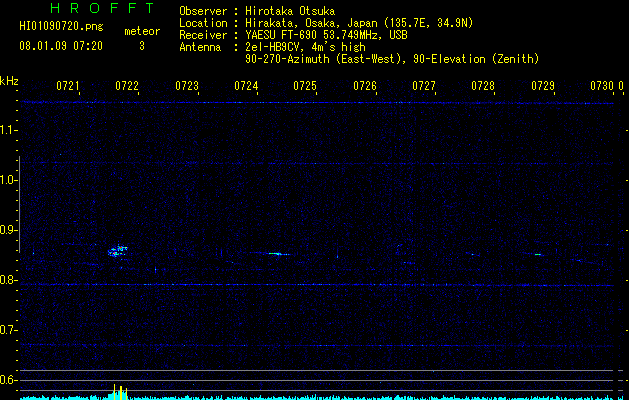Click the date stamp 08.01.09 07:20

pyautogui.click(x=61, y=46)
